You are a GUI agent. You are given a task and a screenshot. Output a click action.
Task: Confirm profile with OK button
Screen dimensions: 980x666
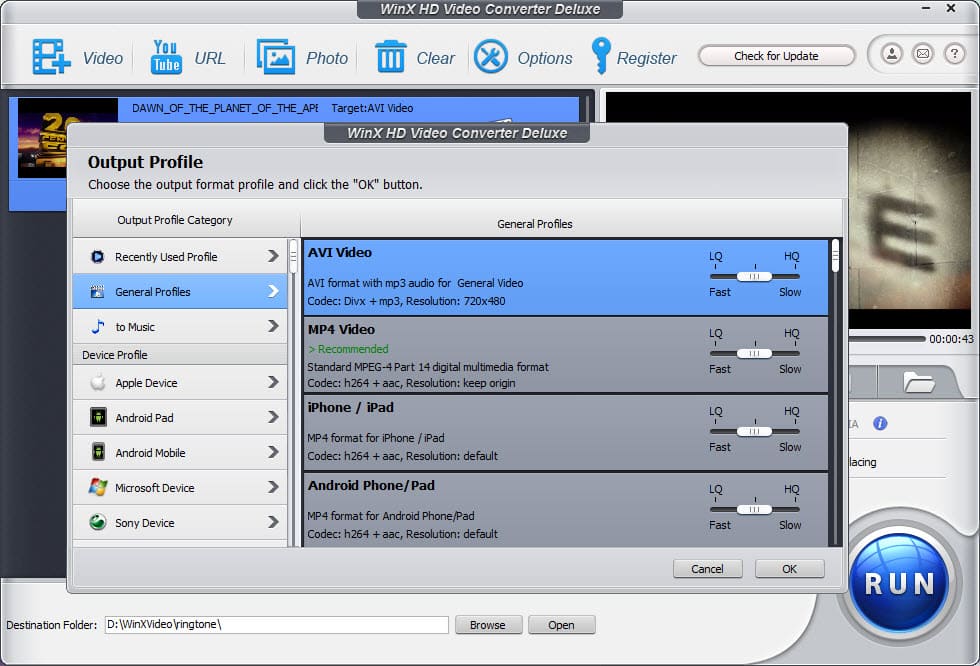789,569
